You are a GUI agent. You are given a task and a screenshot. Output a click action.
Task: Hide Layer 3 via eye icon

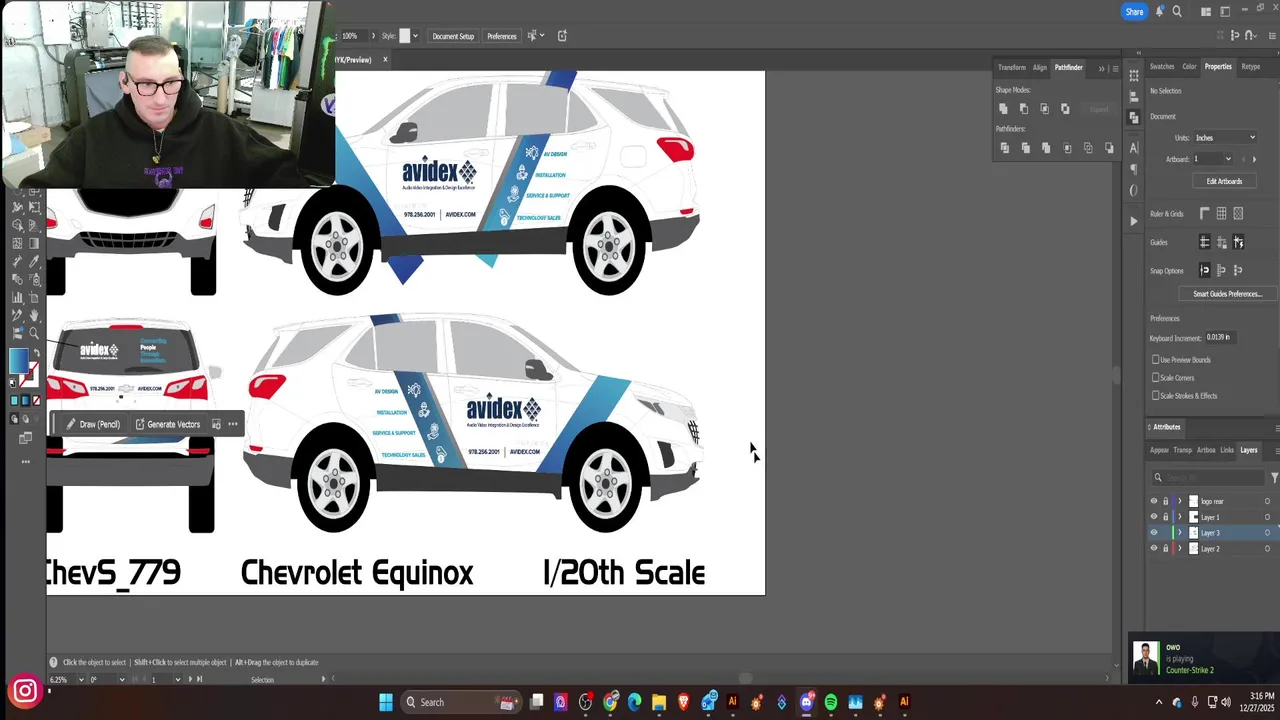pos(1154,532)
